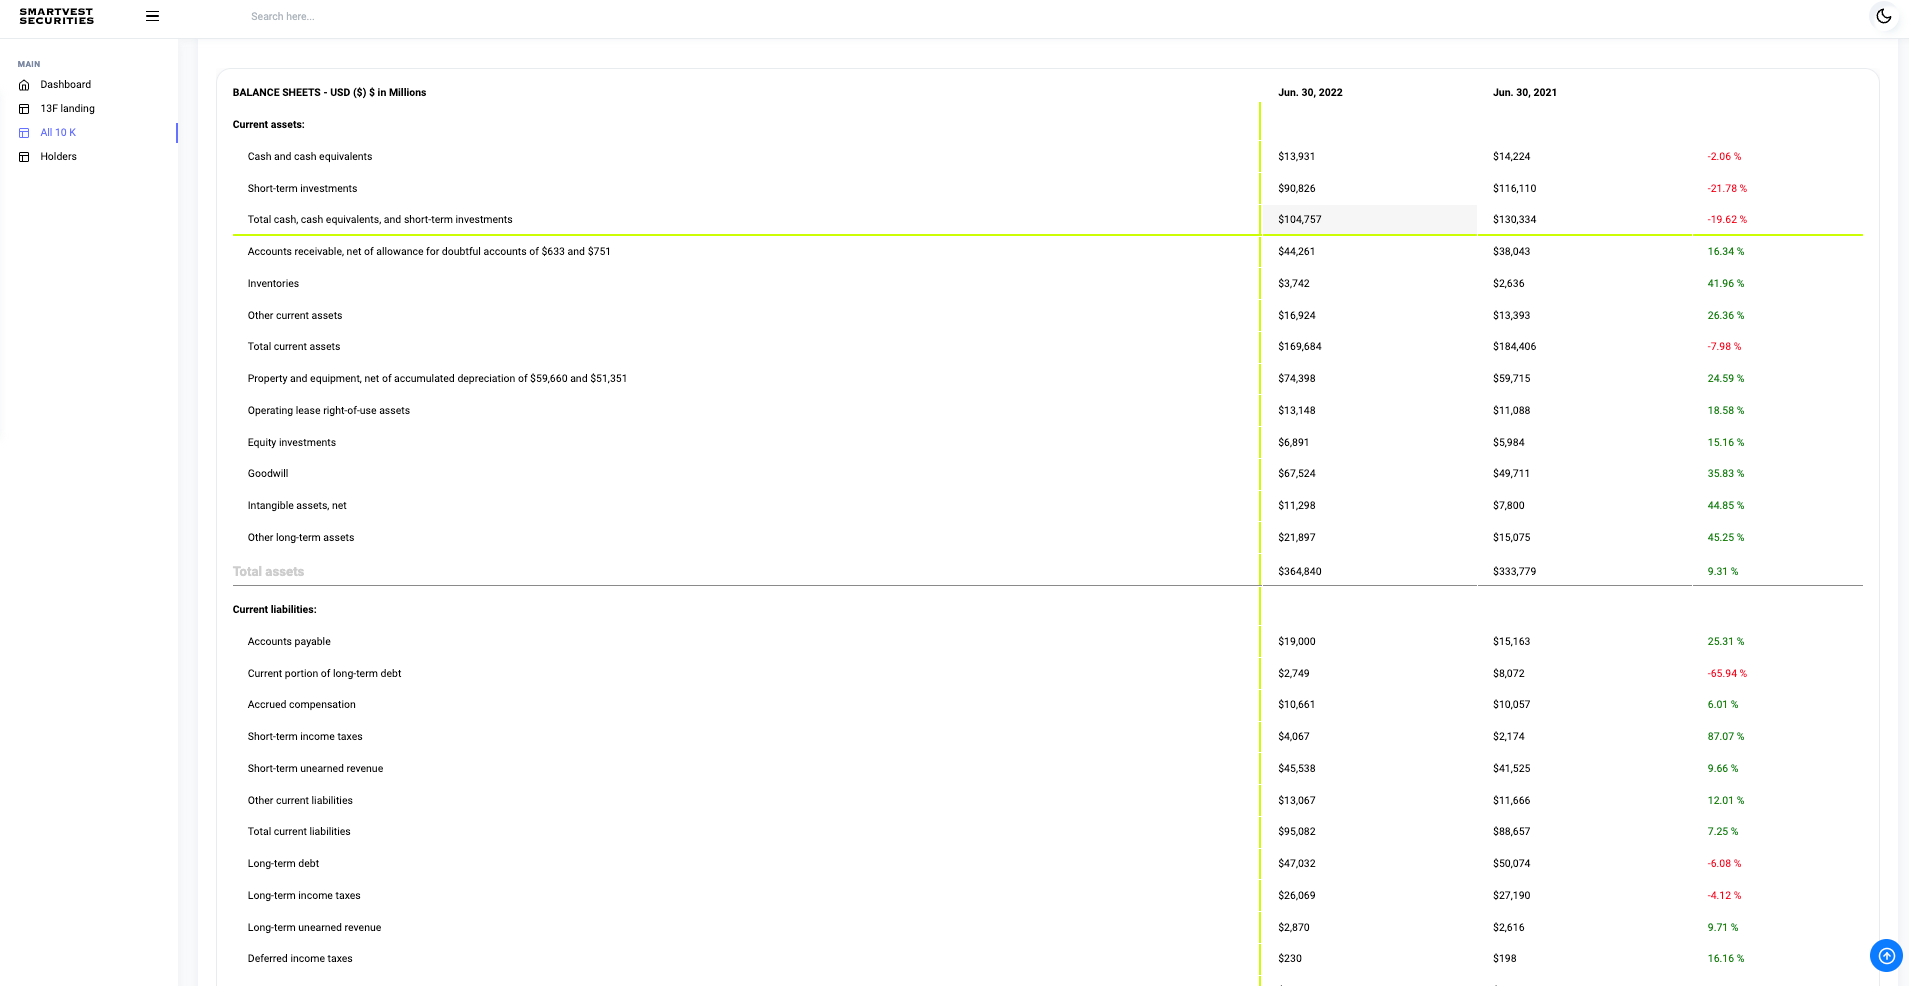Viewport: 1909px width, 986px height.
Task: Click the Dashboard home icon
Action: [x=24, y=85]
